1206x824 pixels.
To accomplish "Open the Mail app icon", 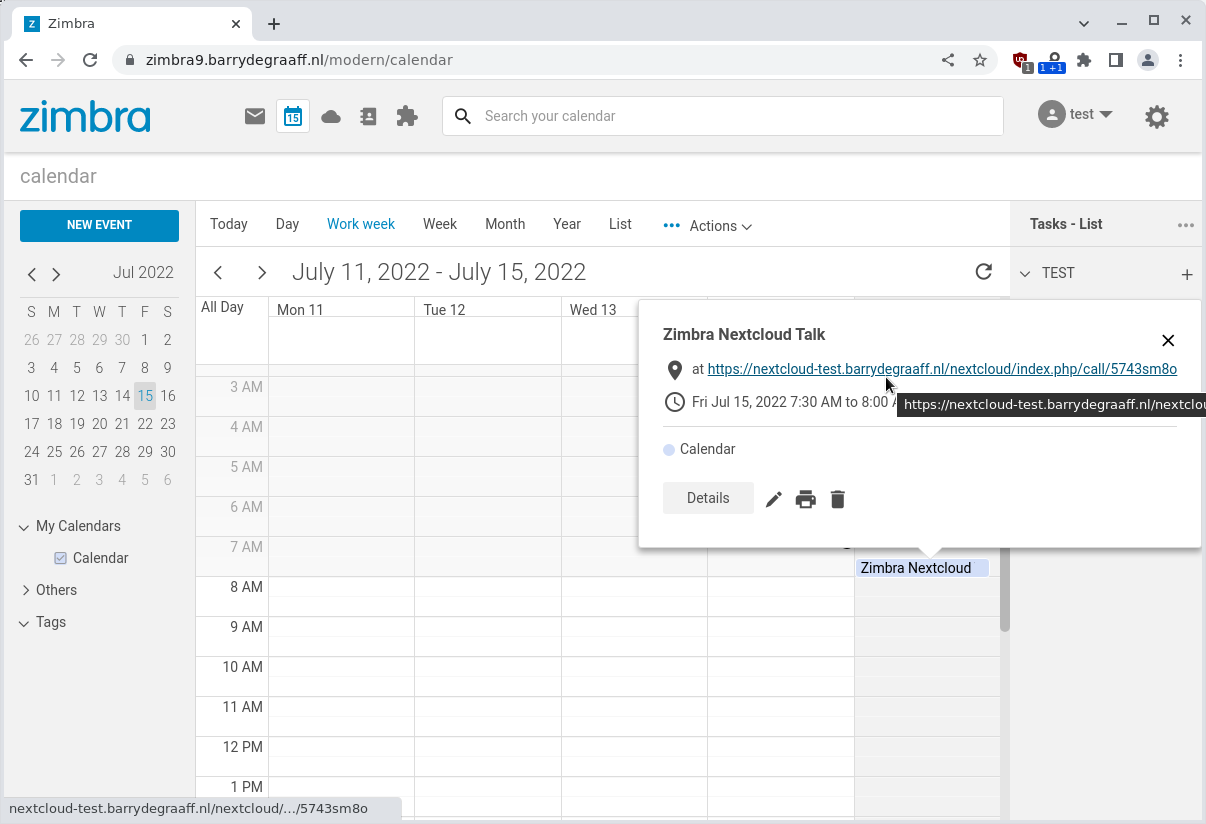I will click(x=255, y=116).
